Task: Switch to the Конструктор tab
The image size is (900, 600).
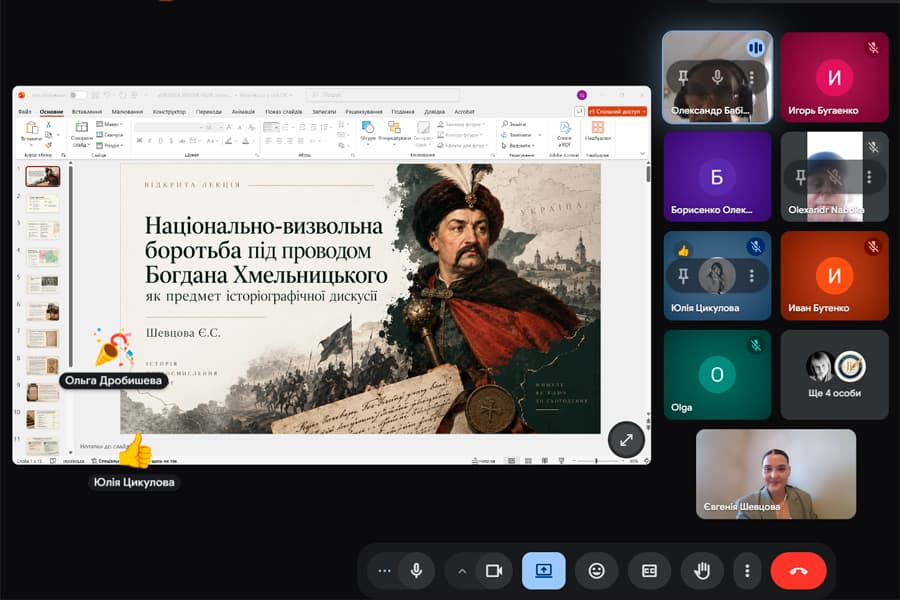Action: click(x=169, y=111)
